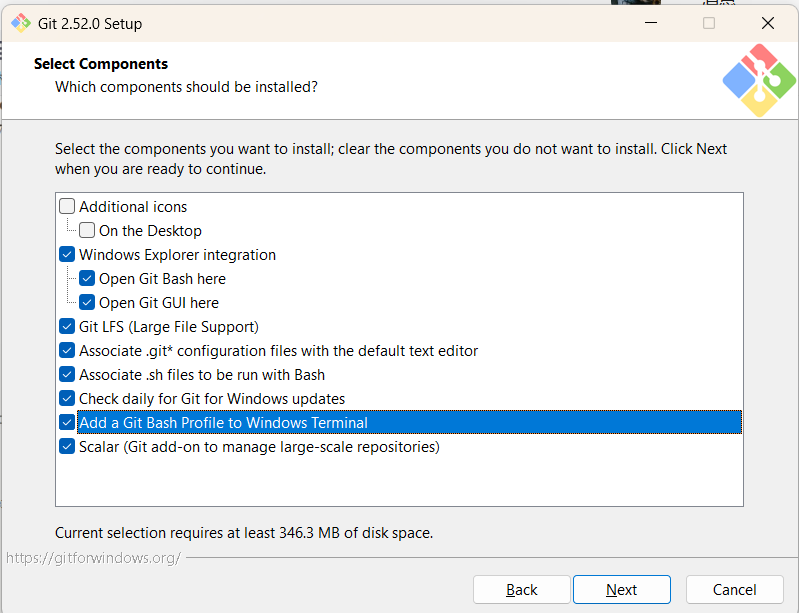Viewport: 799px width, 613px height.
Task: Select 'Git LFS (Large File Support)' text
Action: 169,327
